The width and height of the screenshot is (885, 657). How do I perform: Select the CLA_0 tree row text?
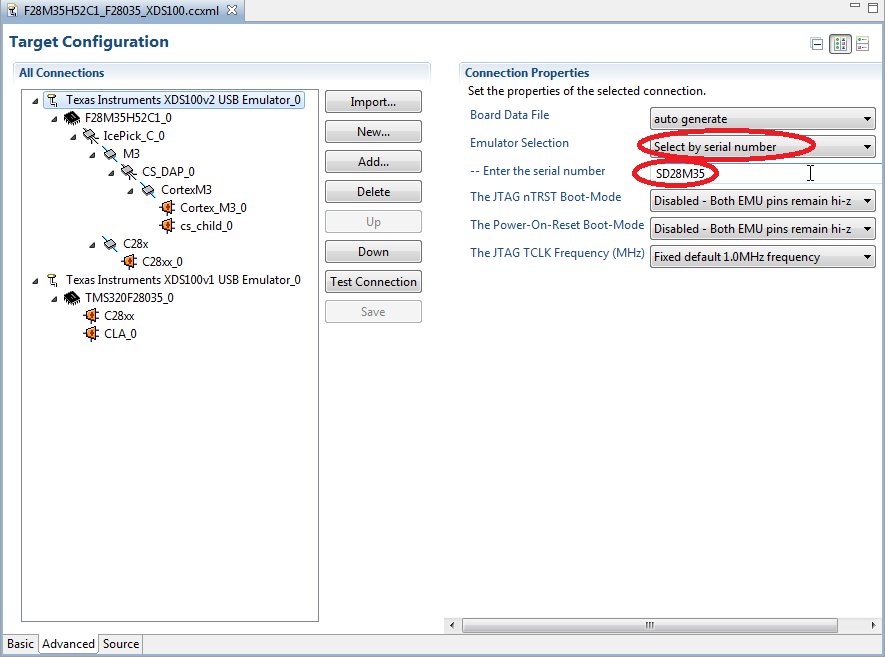(120, 334)
